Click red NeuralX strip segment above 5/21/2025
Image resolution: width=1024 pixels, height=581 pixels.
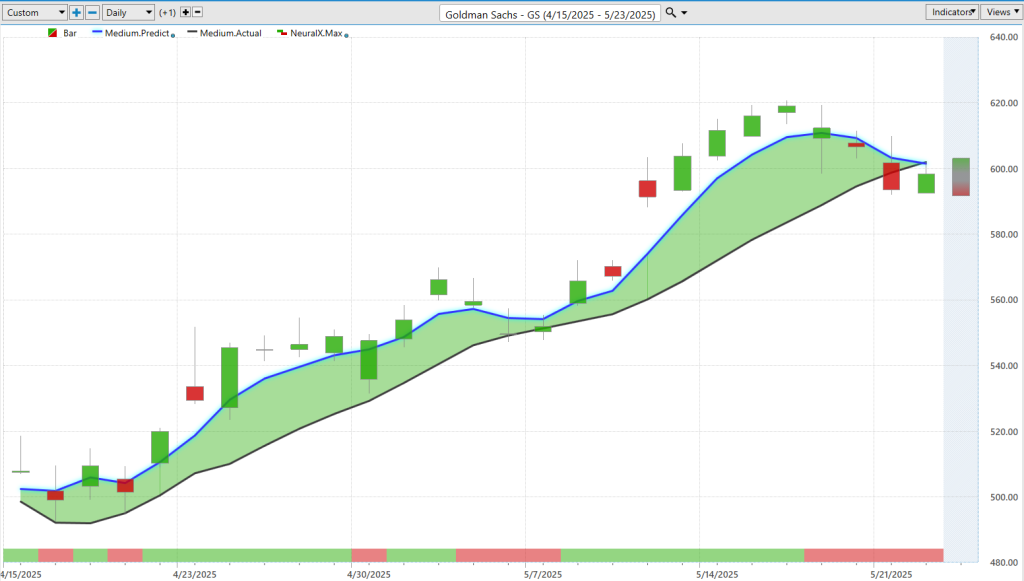coord(874,556)
